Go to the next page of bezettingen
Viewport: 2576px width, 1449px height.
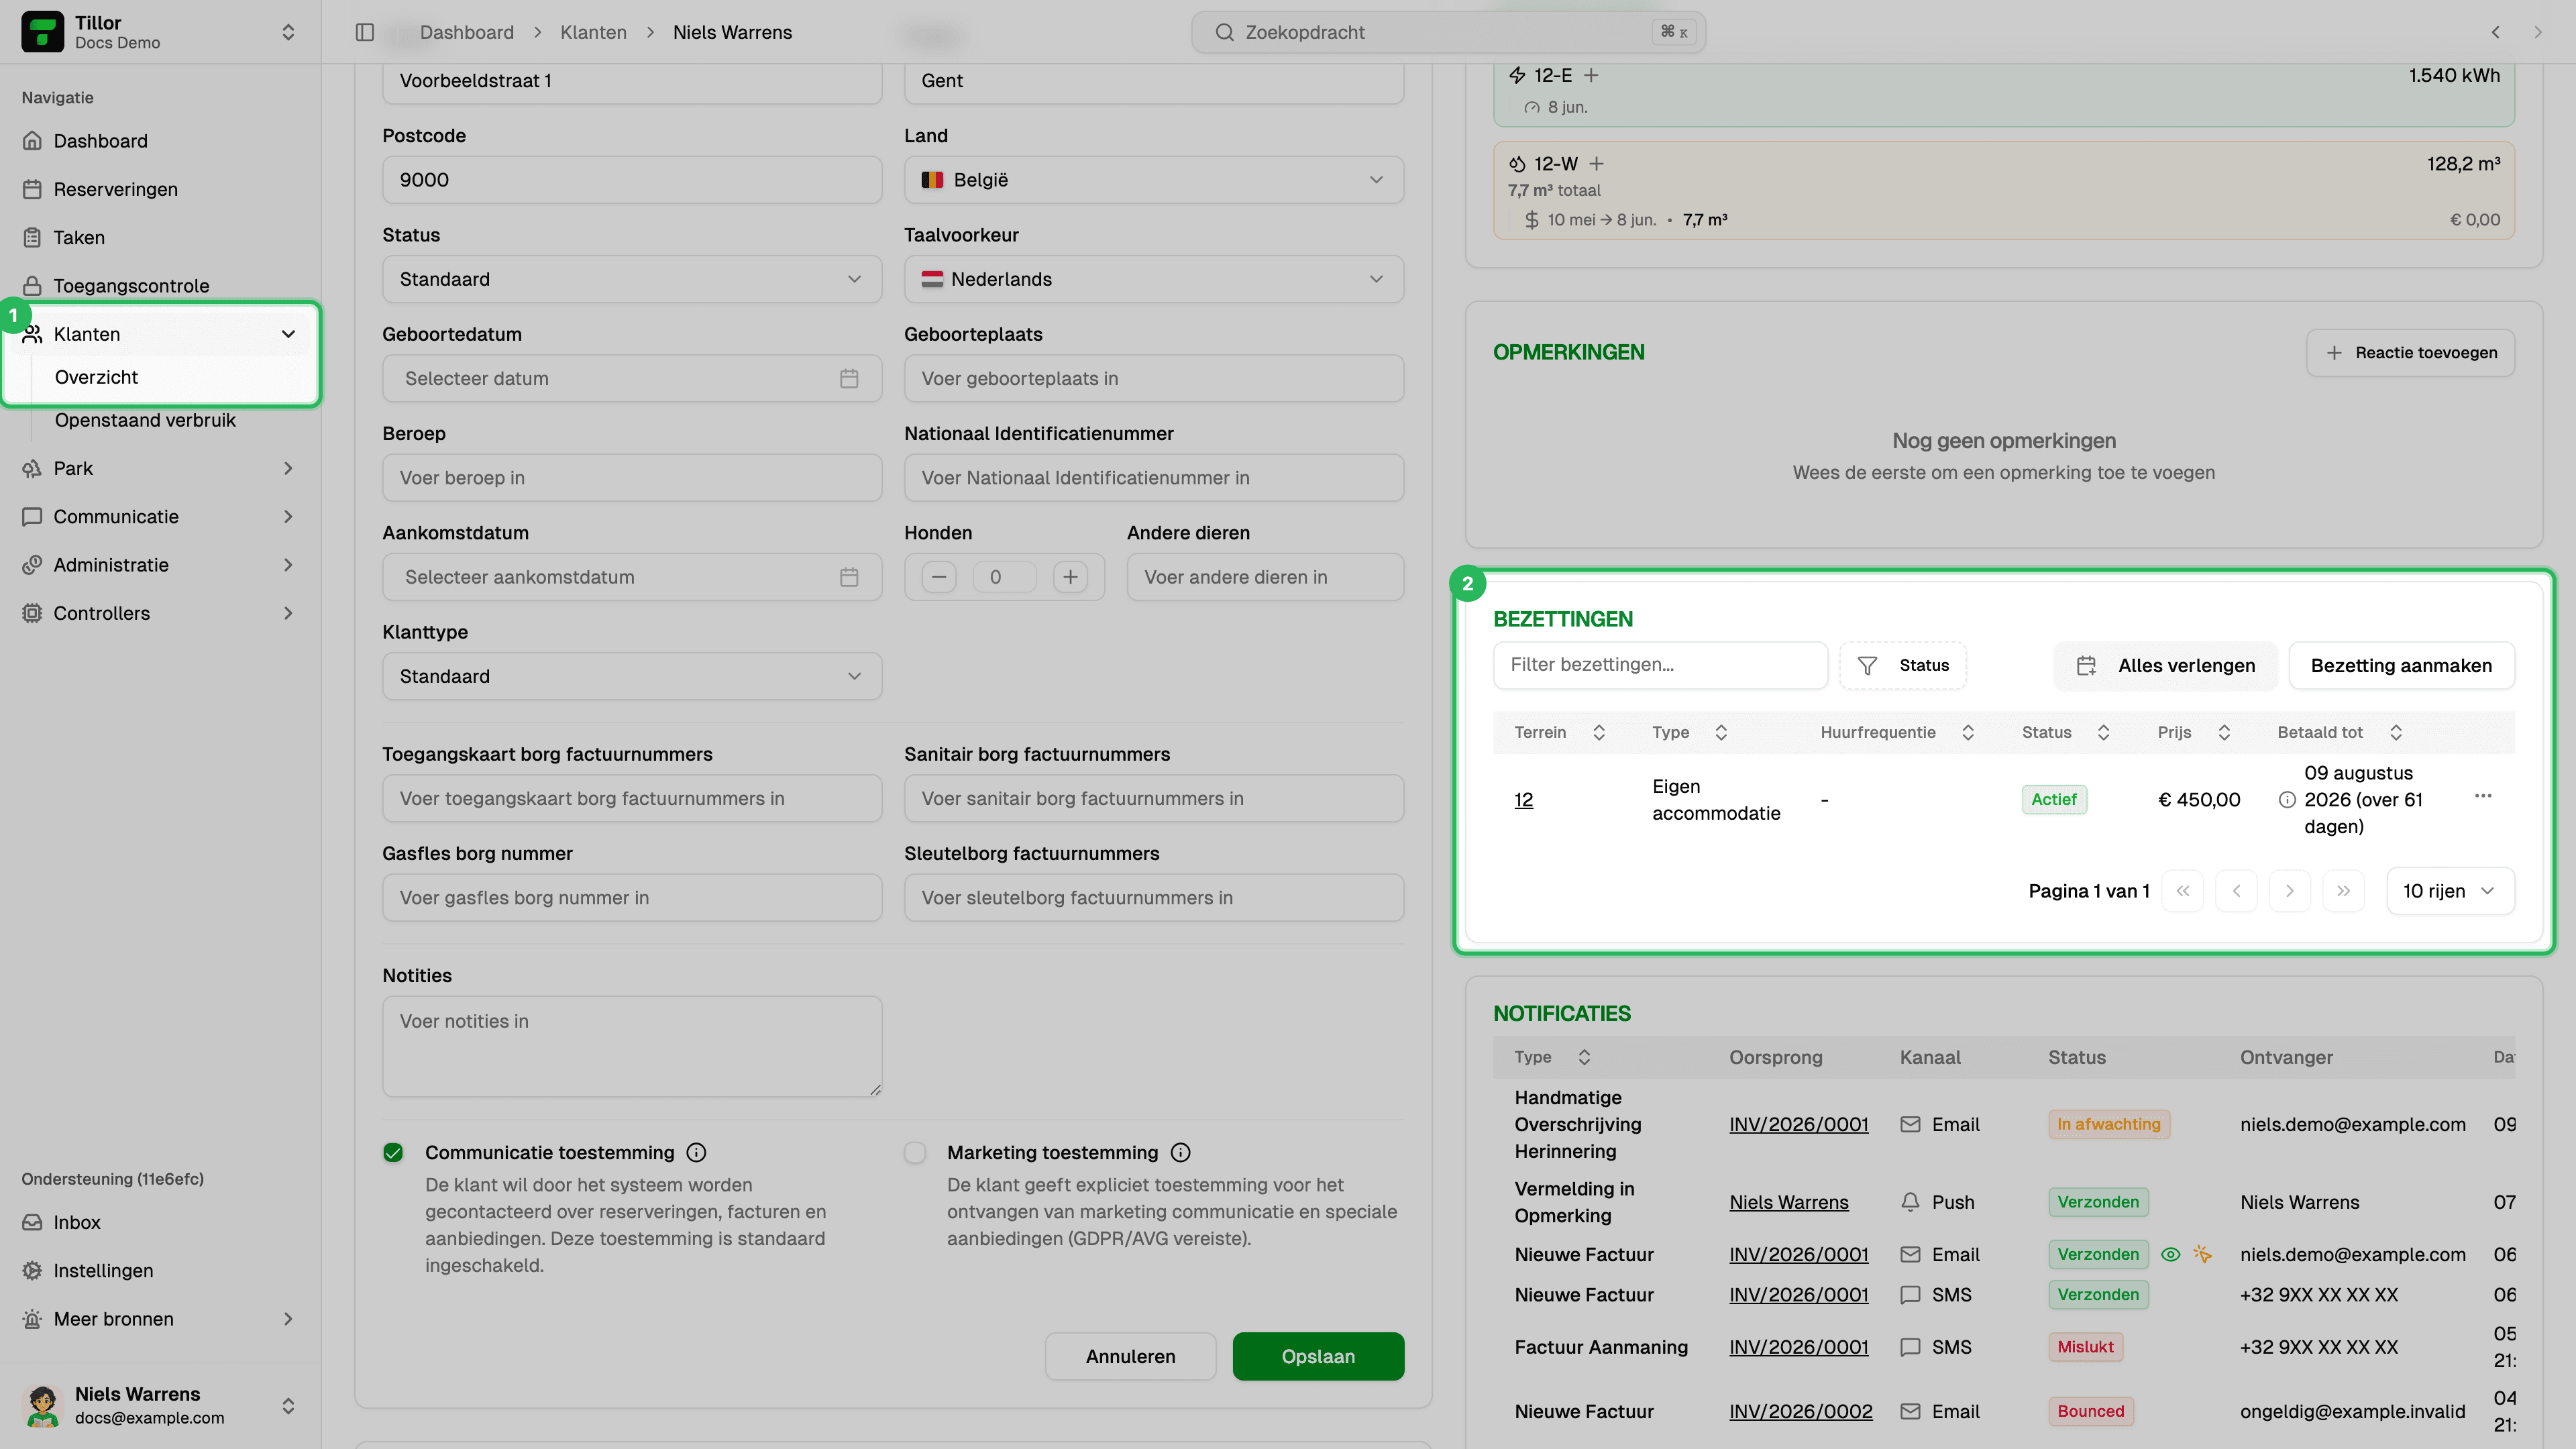[2290, 891]
